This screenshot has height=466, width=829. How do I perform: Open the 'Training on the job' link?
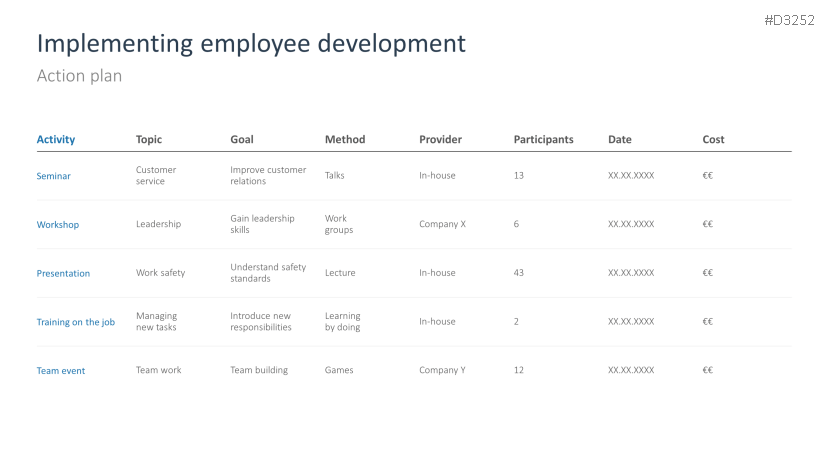pos(76,322)
